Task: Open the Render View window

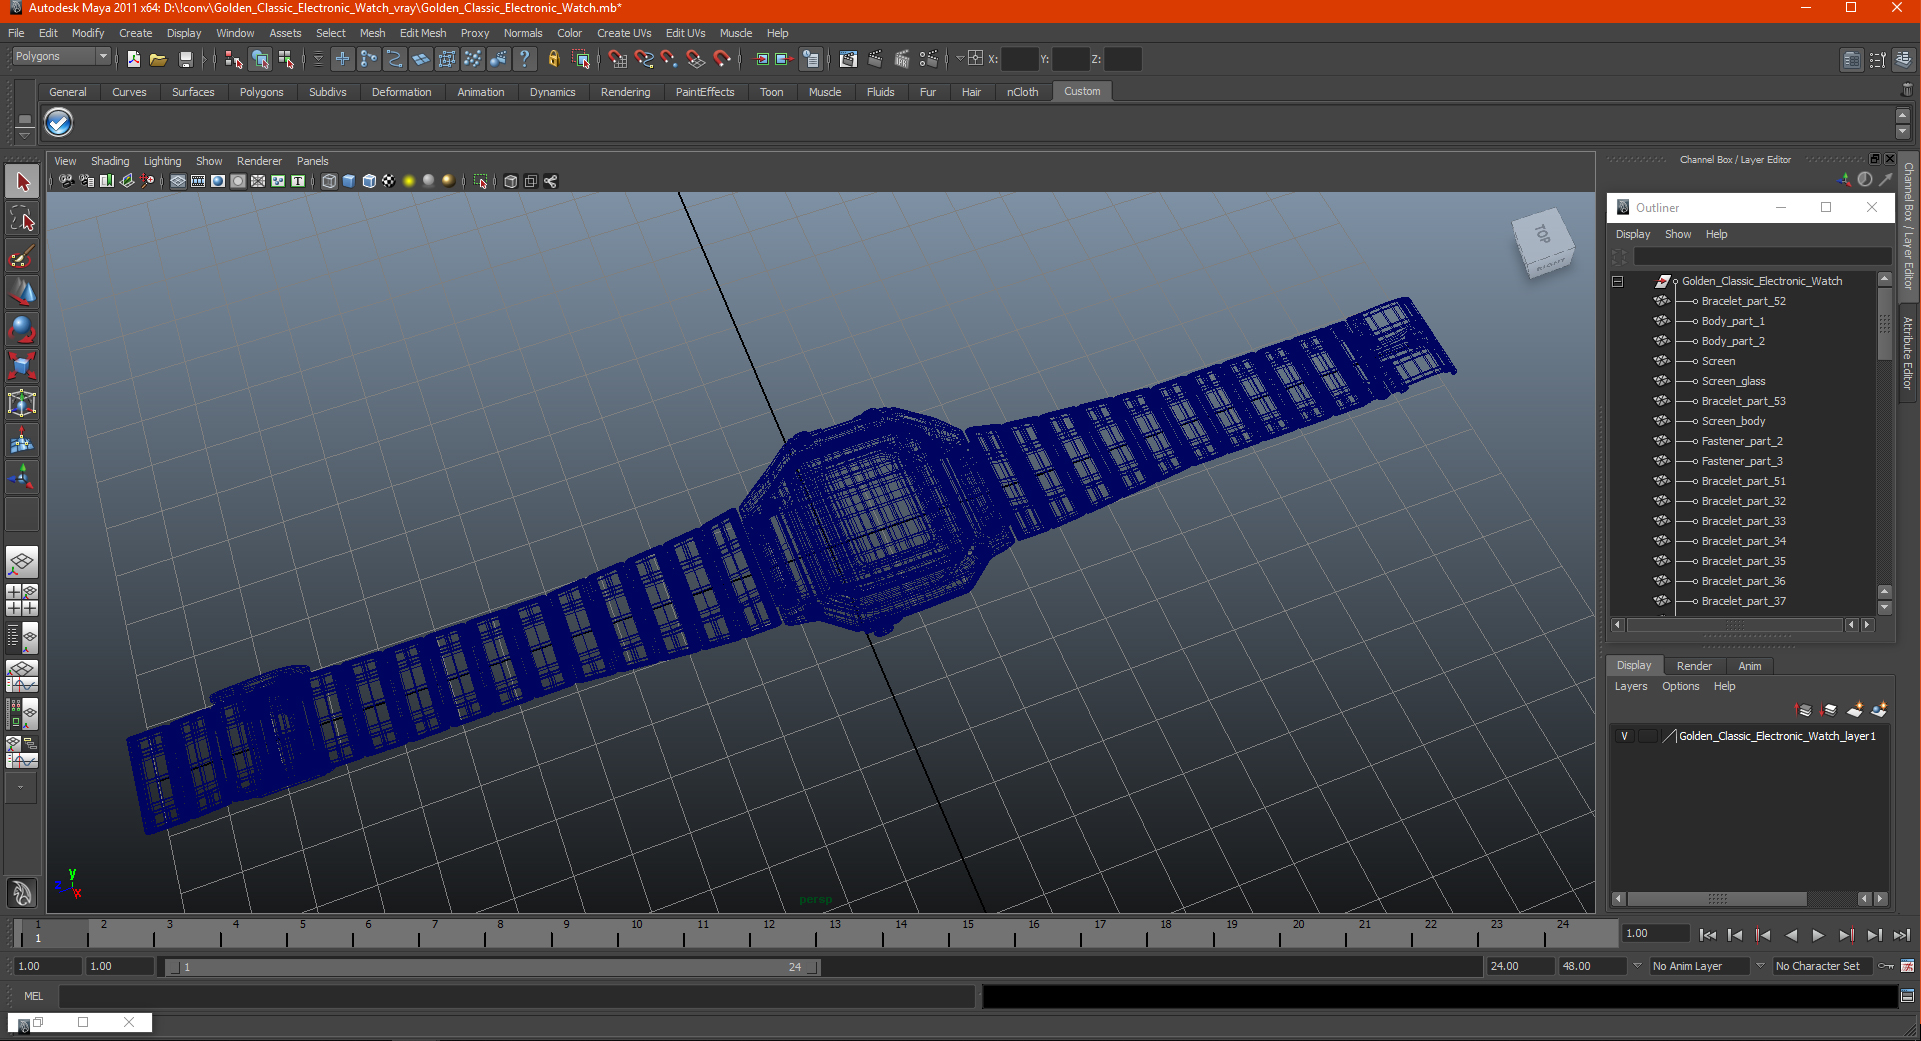Action: point(848,59)
